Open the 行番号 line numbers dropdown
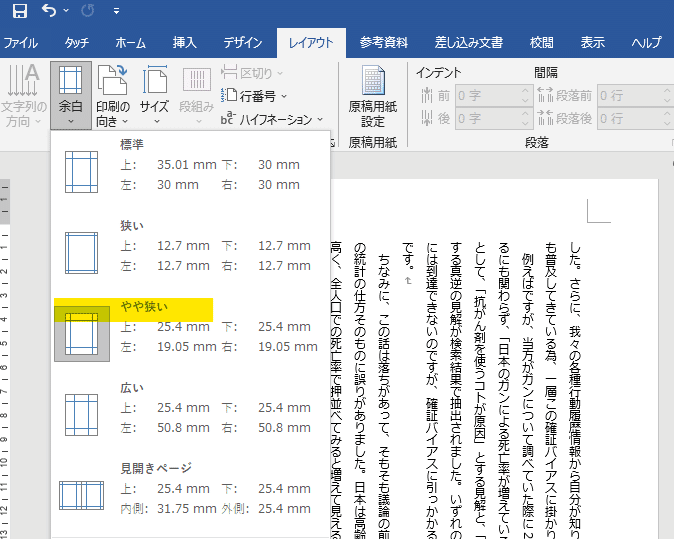This screenshot has height=539, width=674. point(254,96)
